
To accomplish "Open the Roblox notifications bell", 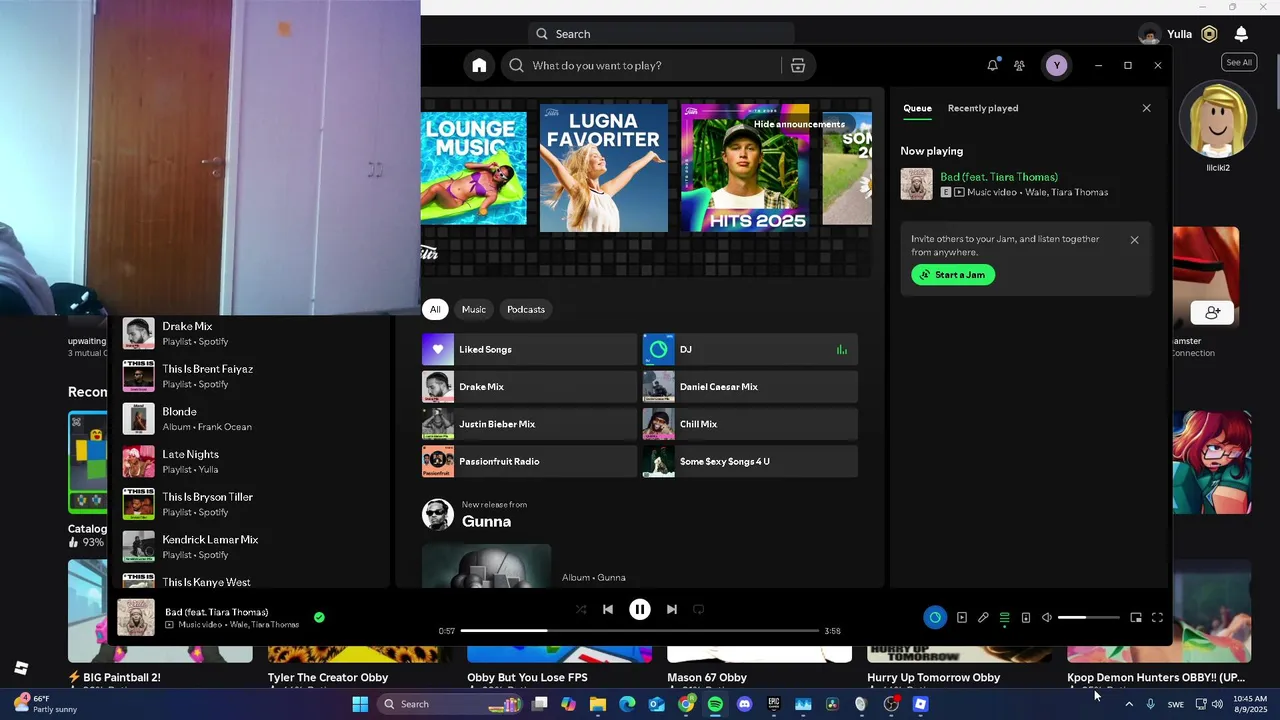I will (1241, 34).
